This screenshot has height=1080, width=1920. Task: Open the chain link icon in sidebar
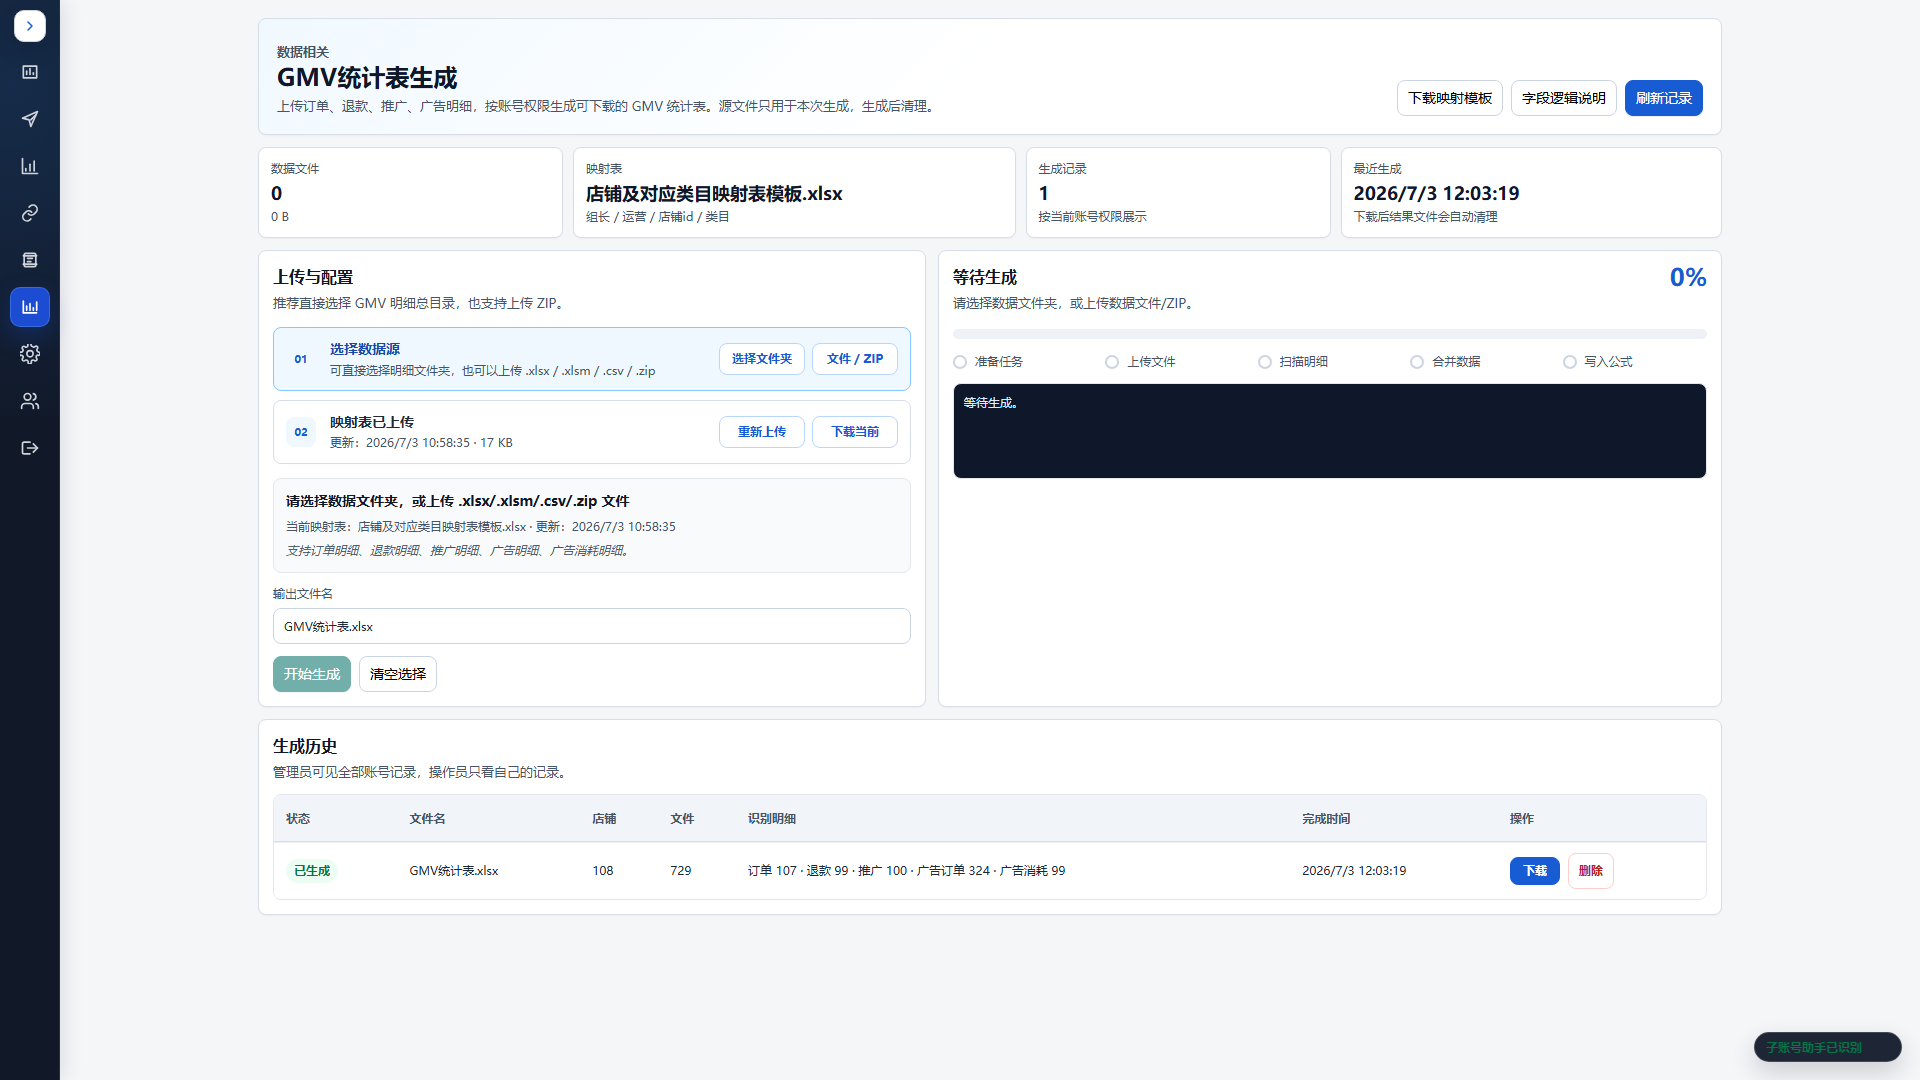(30, 213)
